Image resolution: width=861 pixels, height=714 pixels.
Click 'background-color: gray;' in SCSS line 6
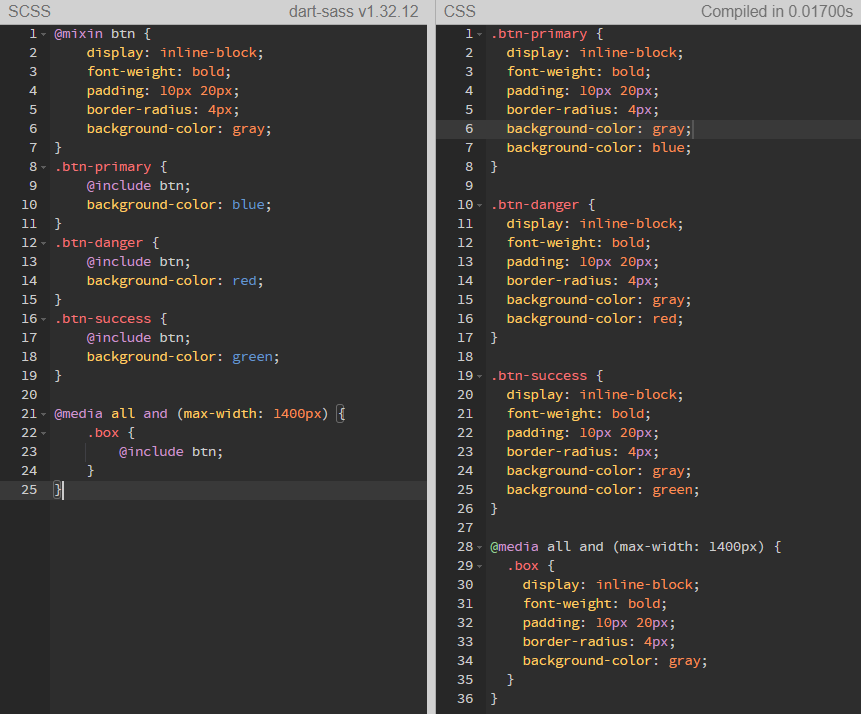click(x=179, y=129)
